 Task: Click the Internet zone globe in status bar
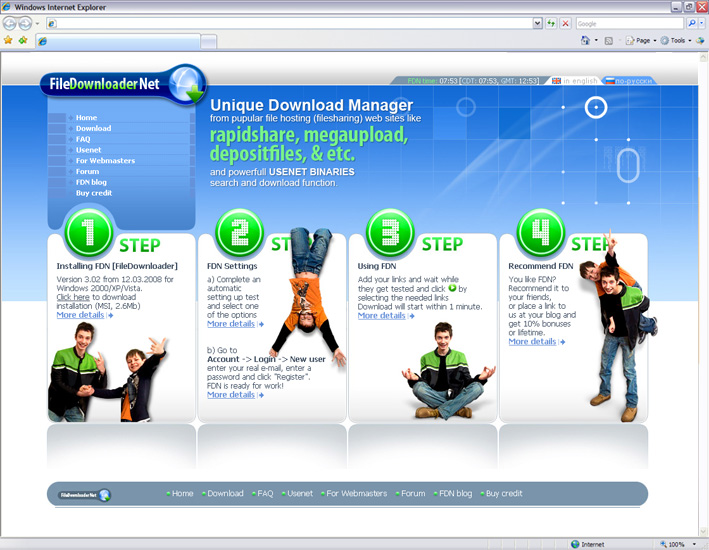[575, 544]
